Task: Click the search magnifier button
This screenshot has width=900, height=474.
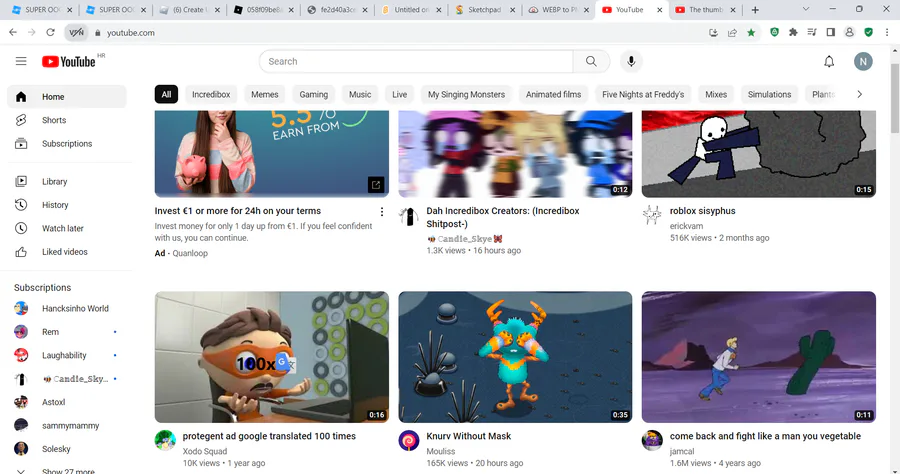Action: tap(591, 61)
